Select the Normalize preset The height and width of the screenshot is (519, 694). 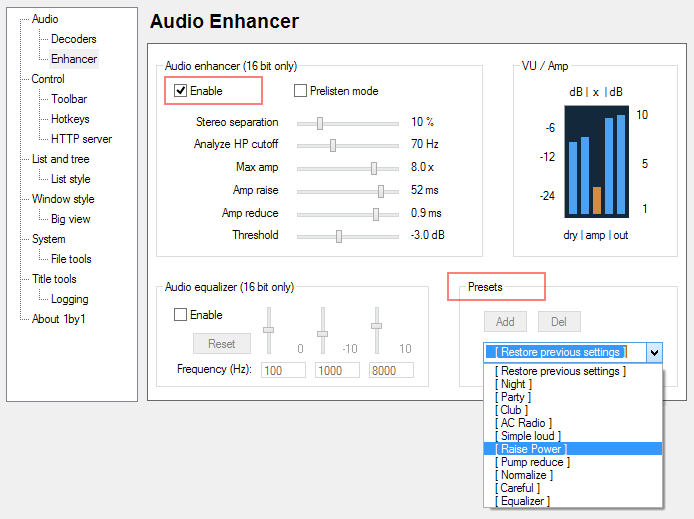573,475
